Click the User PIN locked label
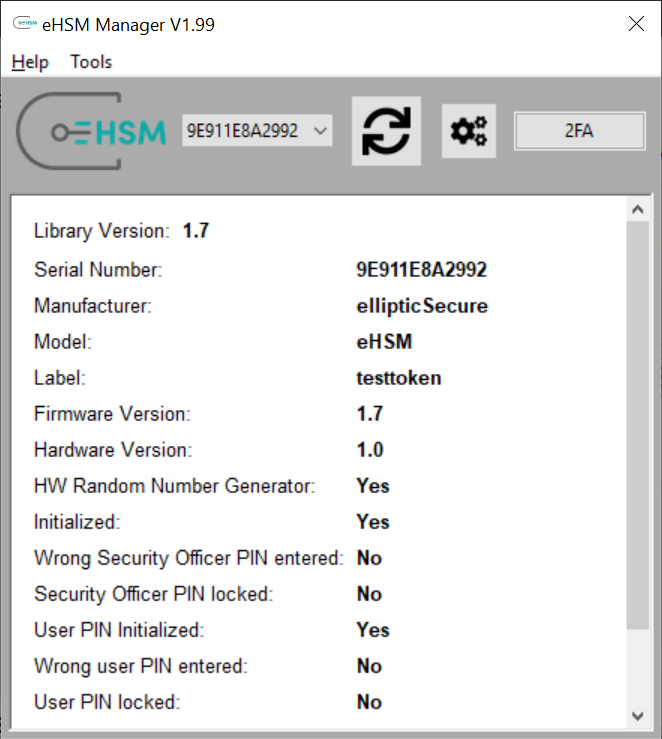Viewport: 662px width, 739px height. (x=107, y=702)
